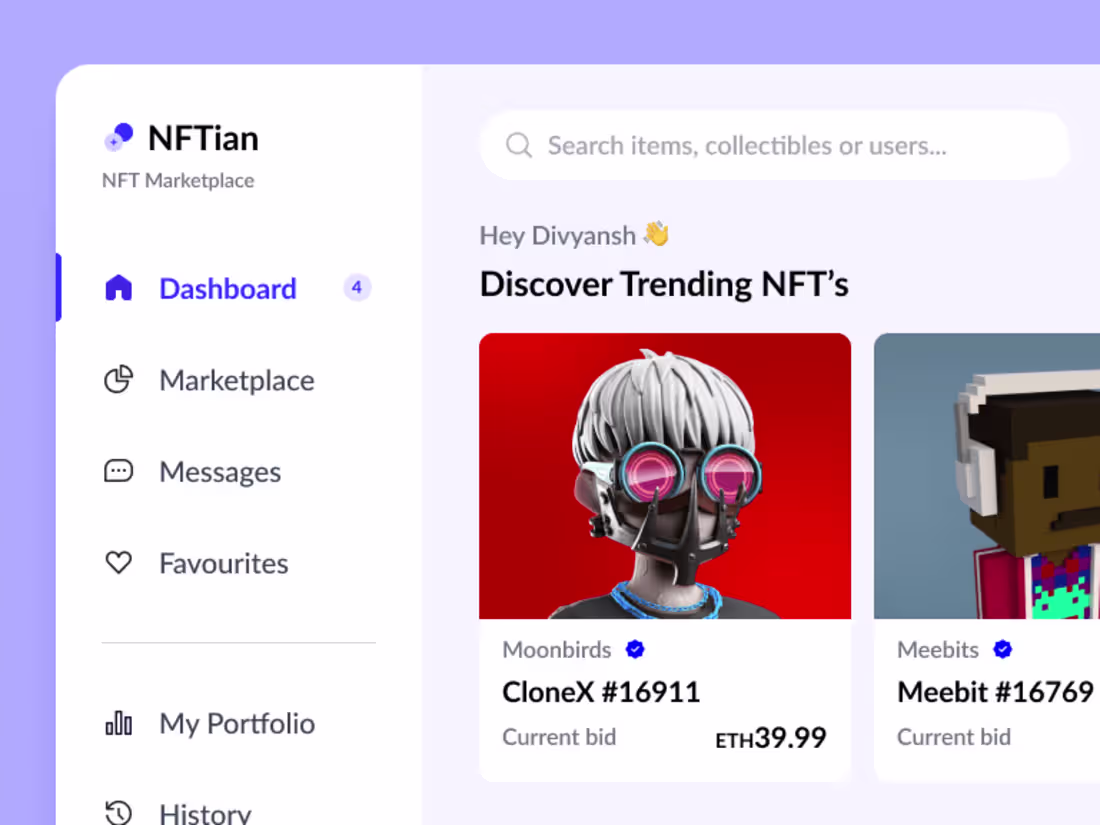Click the Favourites heart icon
The image size is (1100, 825).
tap(119, 563)
